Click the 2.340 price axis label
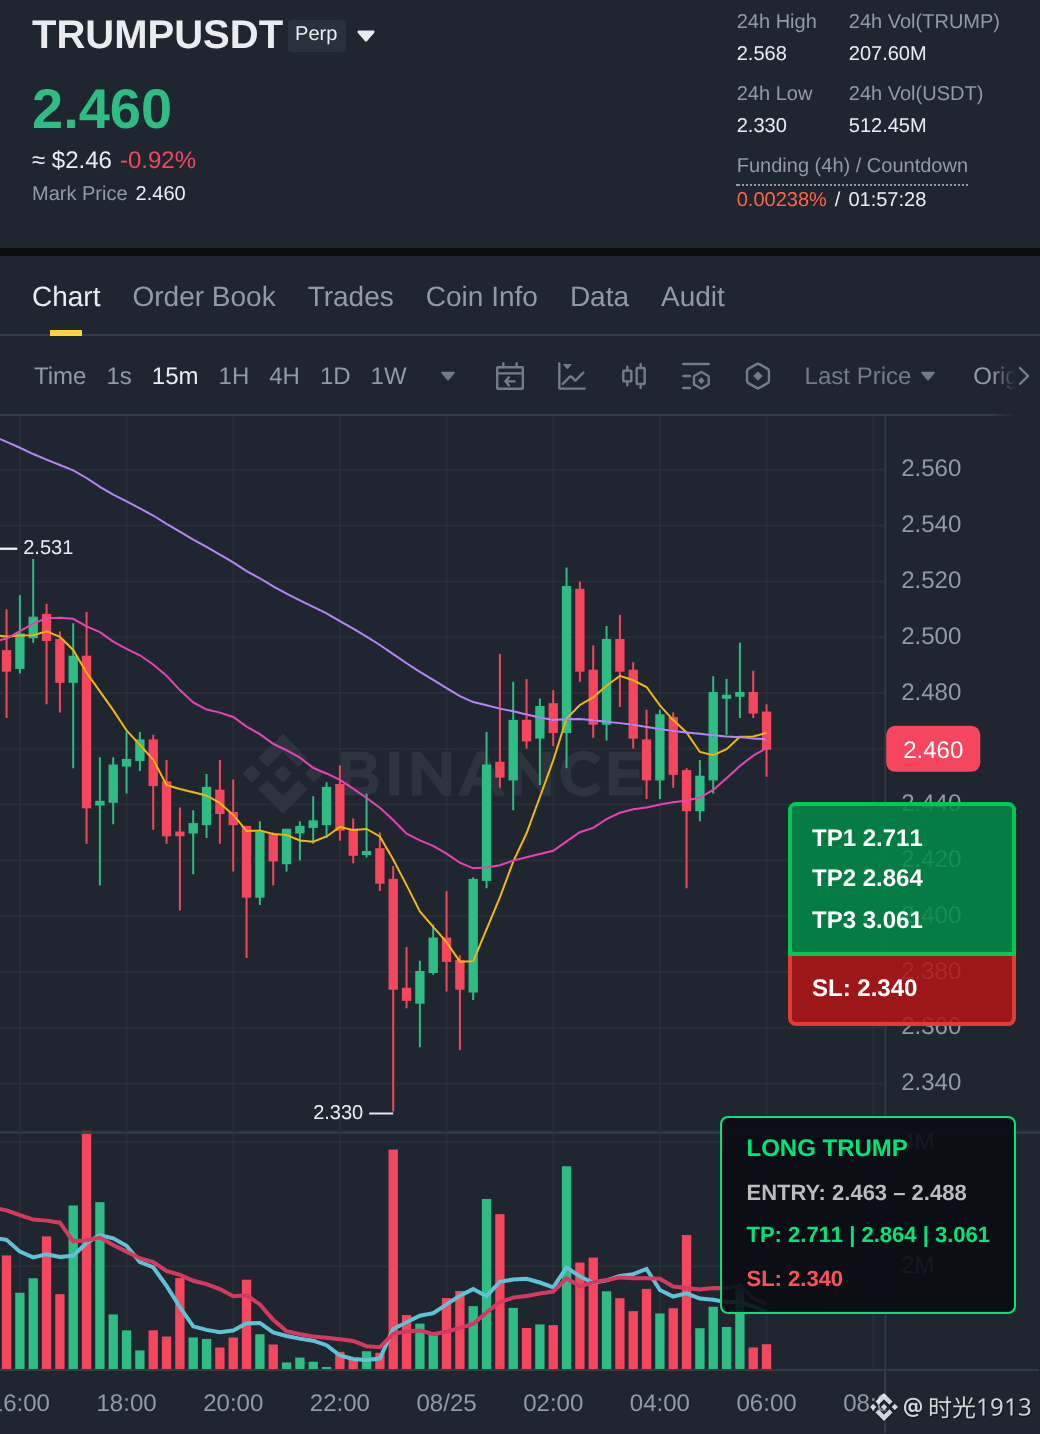Screen dimensions: 1040x1434 click(x=931, y=1082)
